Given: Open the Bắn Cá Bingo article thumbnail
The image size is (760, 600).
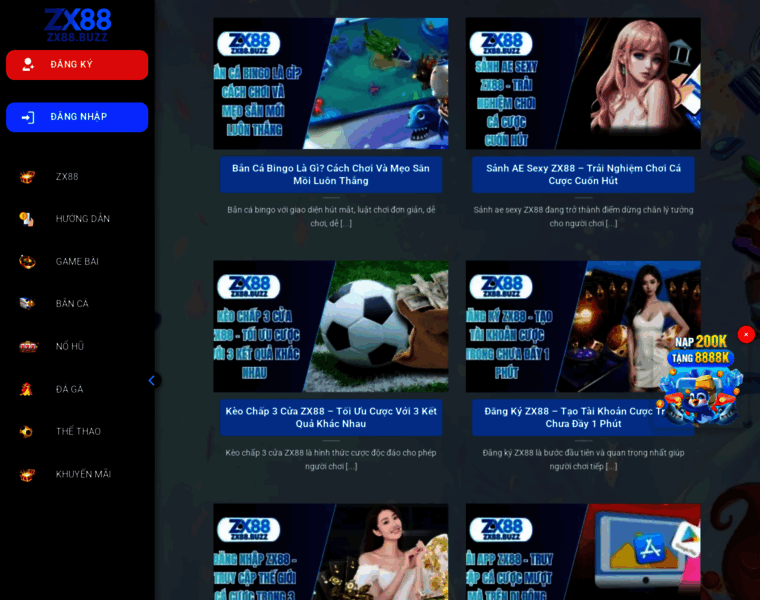Looking at the screenshot, I should click(x=331, y=83).
